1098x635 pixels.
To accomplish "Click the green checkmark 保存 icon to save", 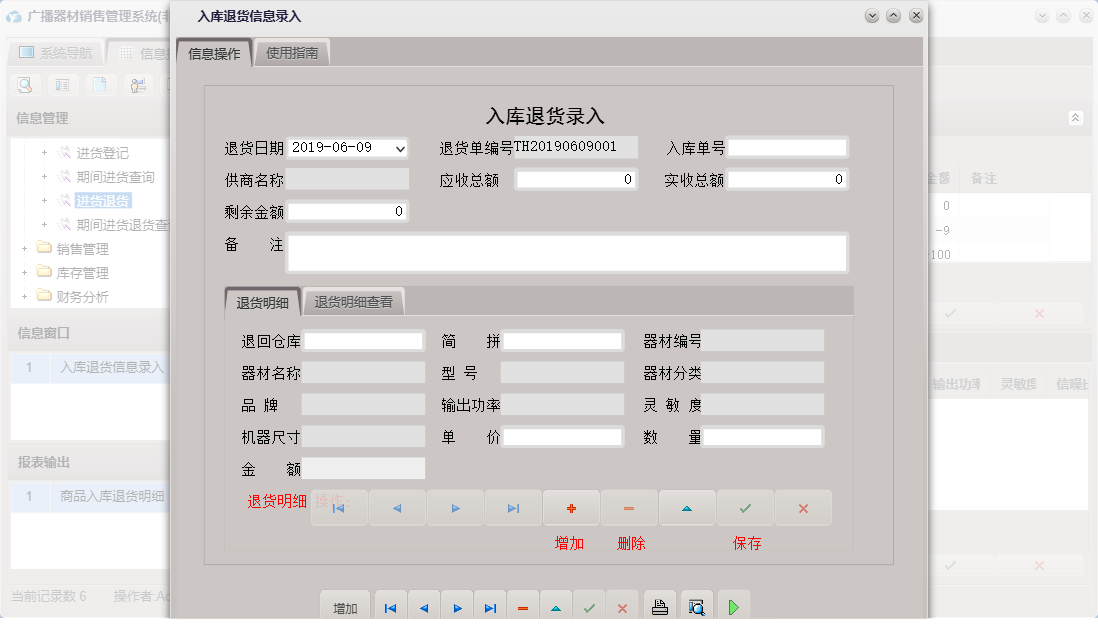I will pyautogui.click(x=744, y=508).
